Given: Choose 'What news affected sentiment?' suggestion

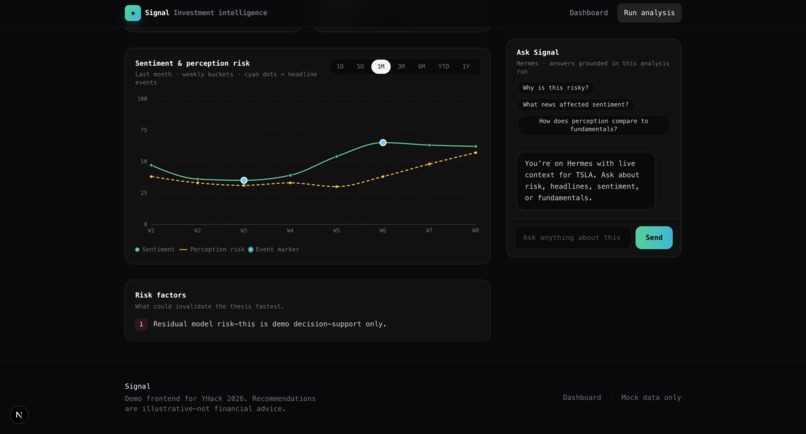Looking at the screenshot, I should pyautogui.click(x=575, y=104).
